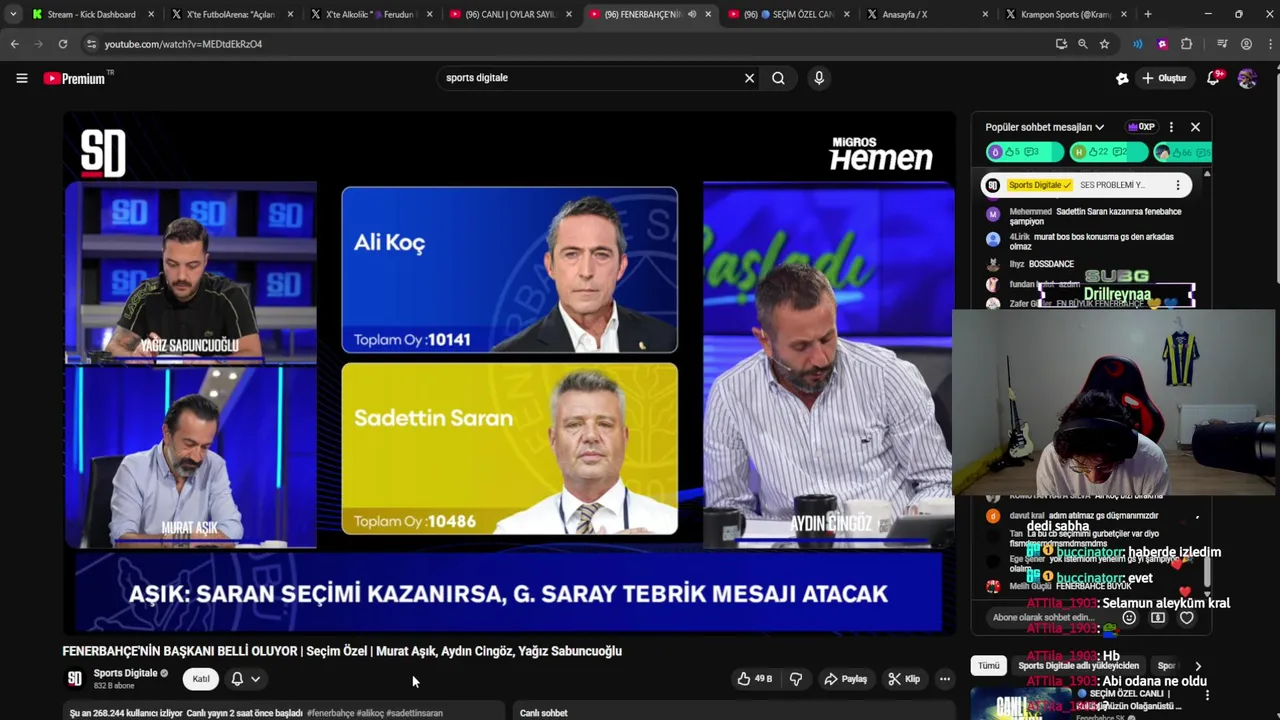Open pinned Sports Digitale message options

[x=1178, y=185]
